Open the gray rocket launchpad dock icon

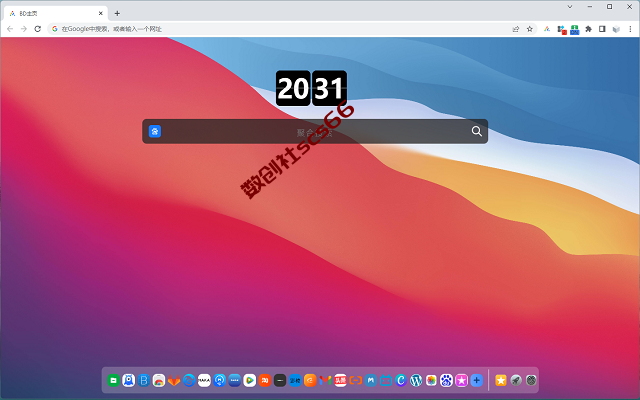[x=516, y=380]
